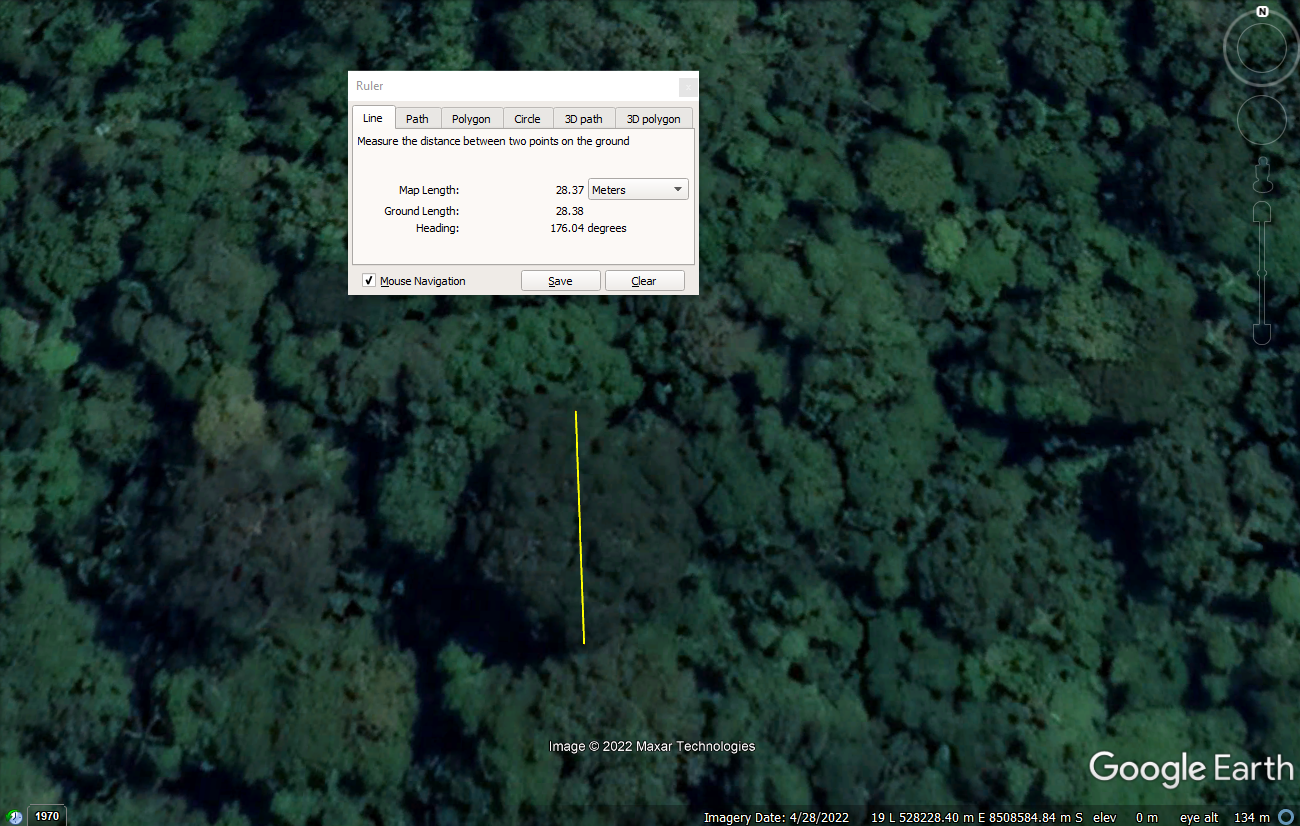Toggle the Mouse Navigation checkbox
1300x826 pixels.
click(369, 281)
